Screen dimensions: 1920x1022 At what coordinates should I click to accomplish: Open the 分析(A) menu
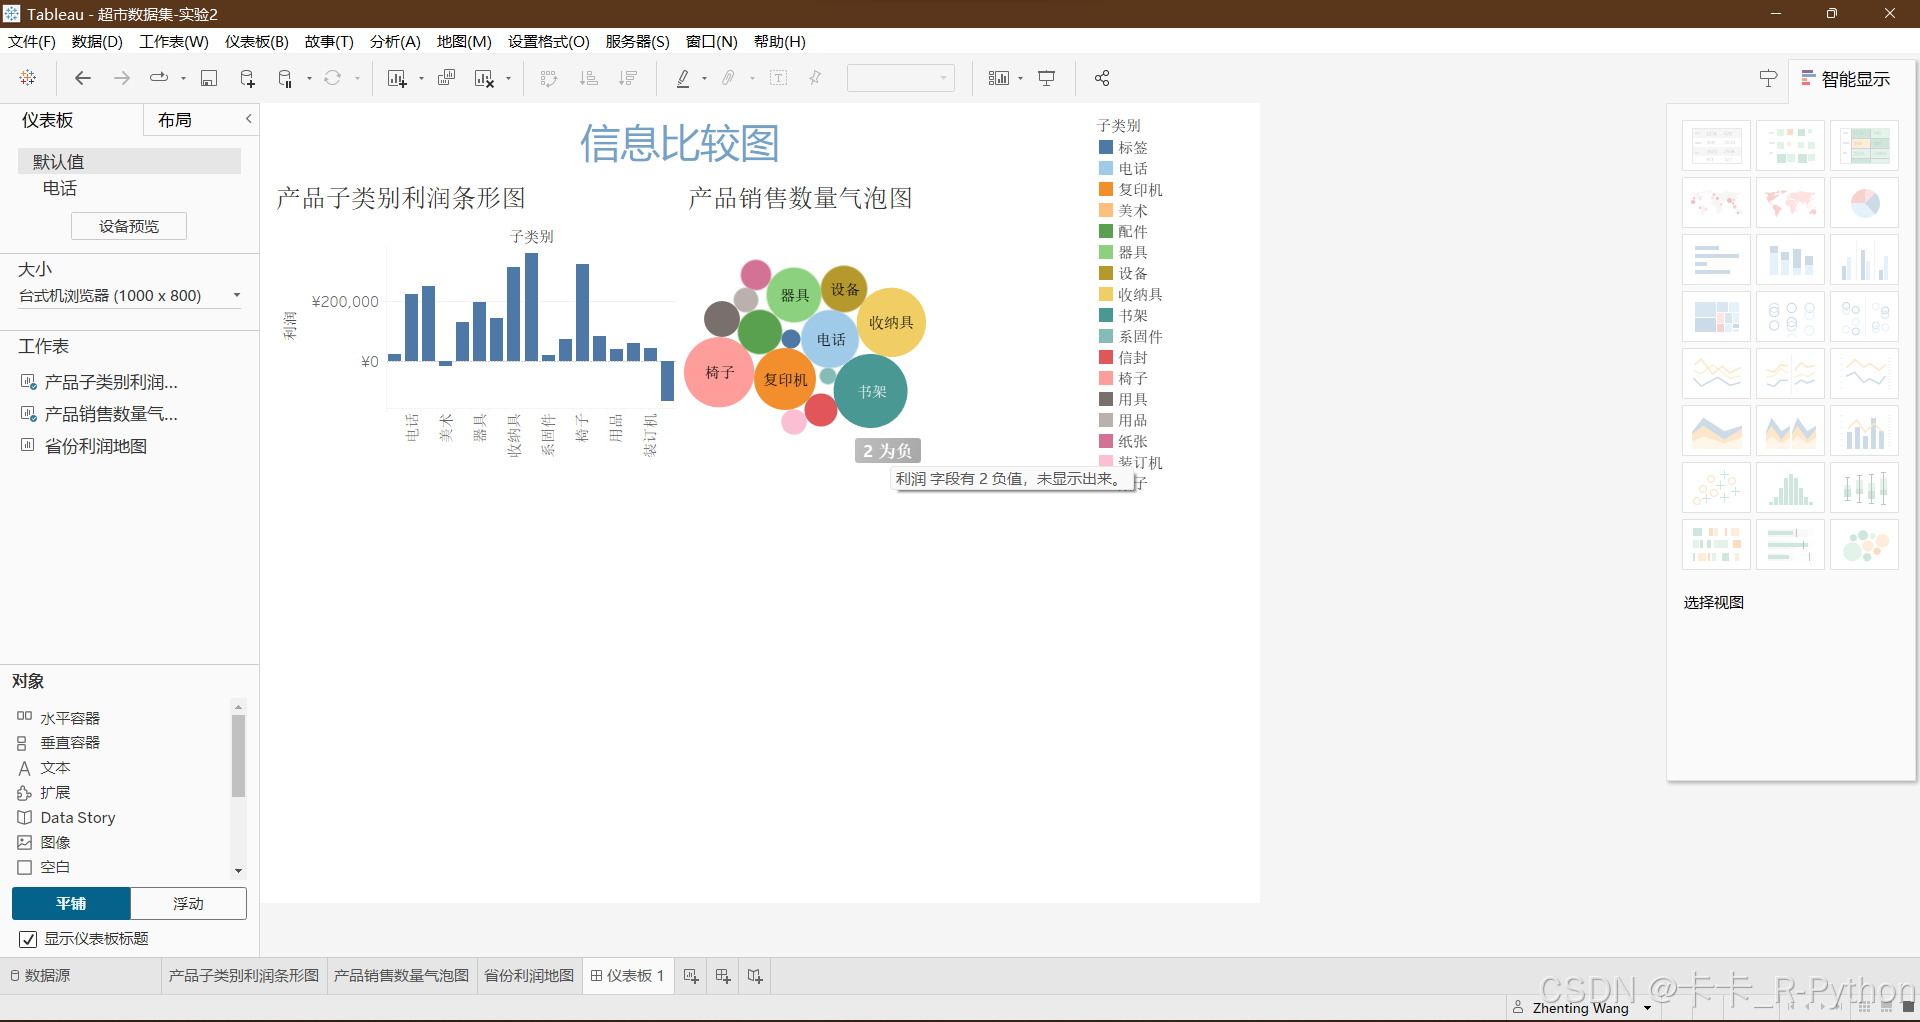tap(395, 41)
